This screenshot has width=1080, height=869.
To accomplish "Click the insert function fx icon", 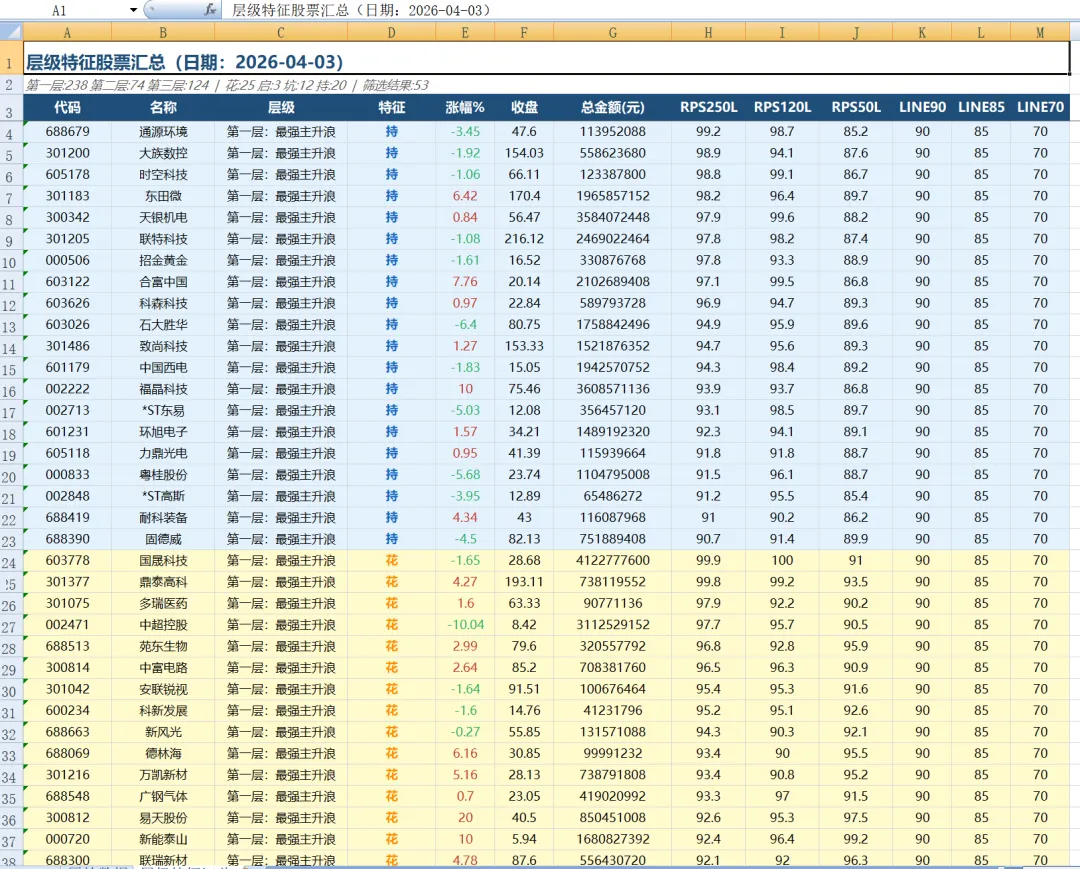I will (210, 10).
